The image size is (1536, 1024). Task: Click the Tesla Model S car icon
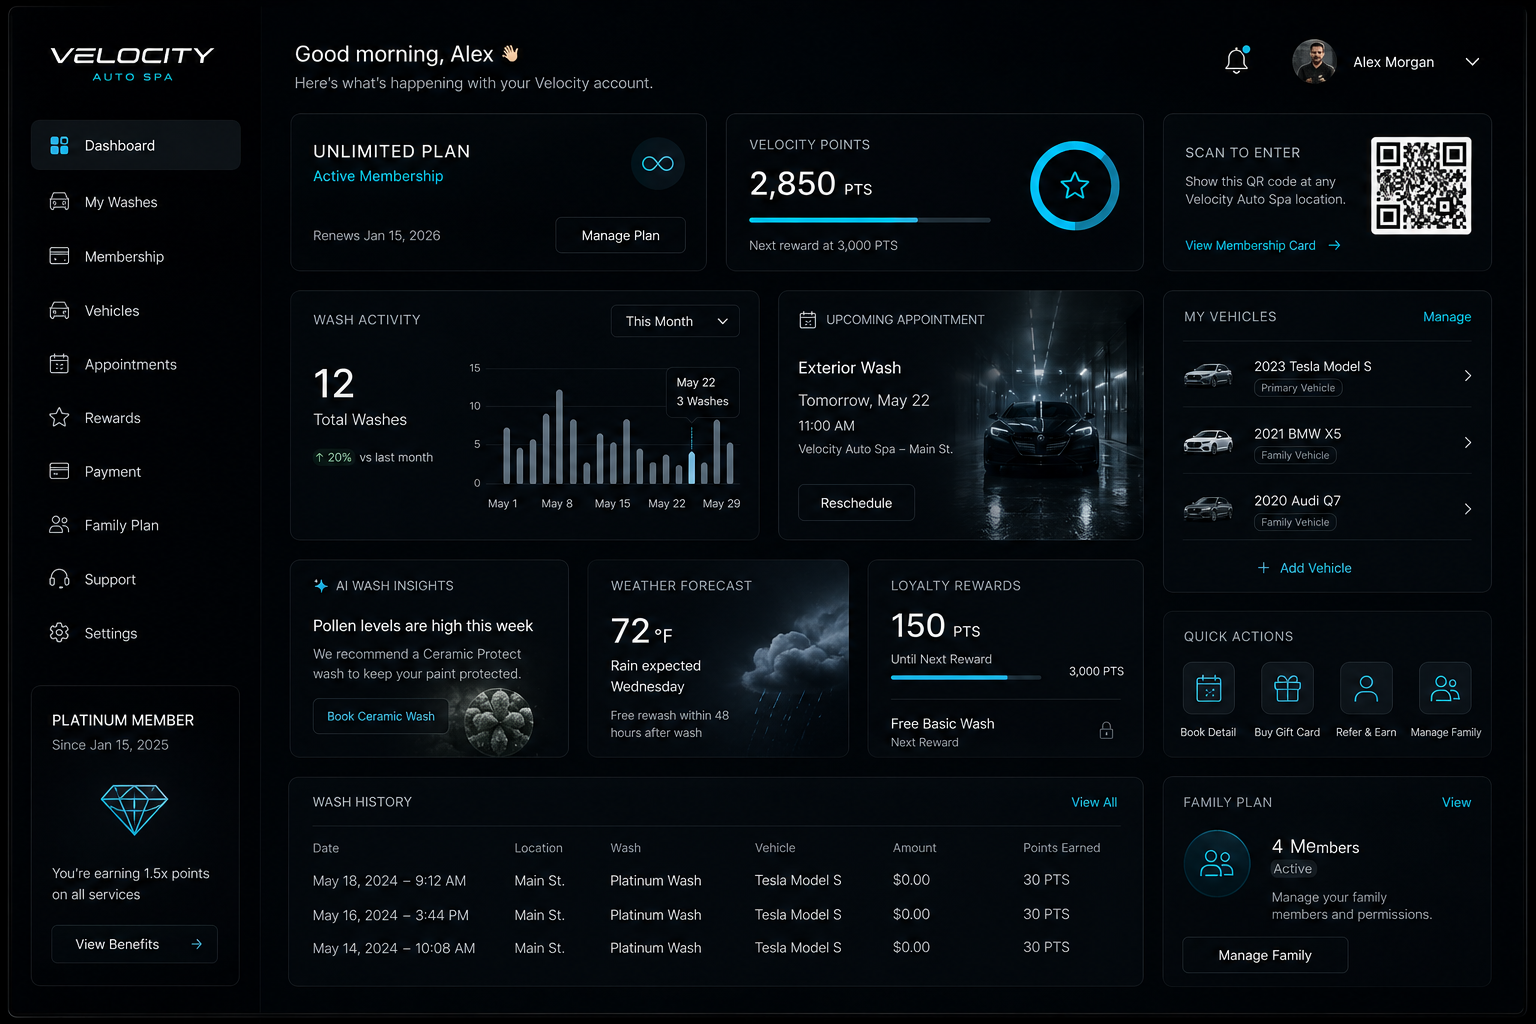tap(1208, 376)
